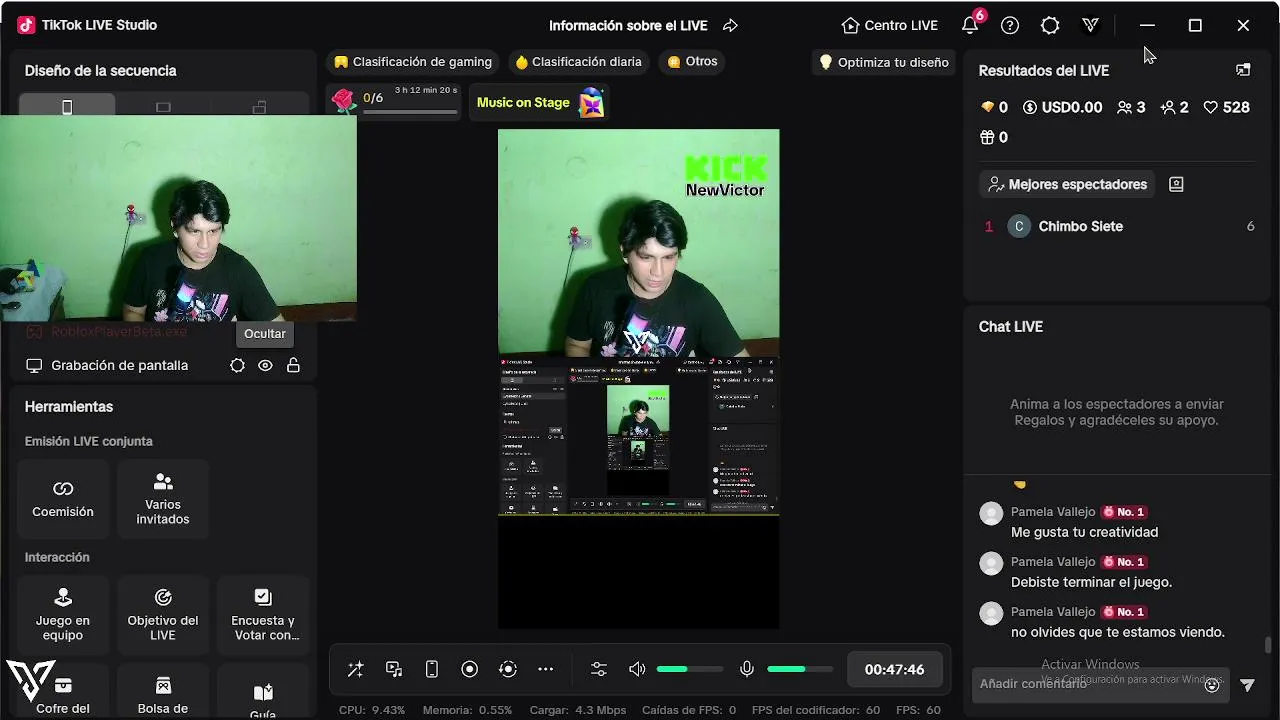Open application settings gear icon
The image size is (1280, 720).
1050,25
